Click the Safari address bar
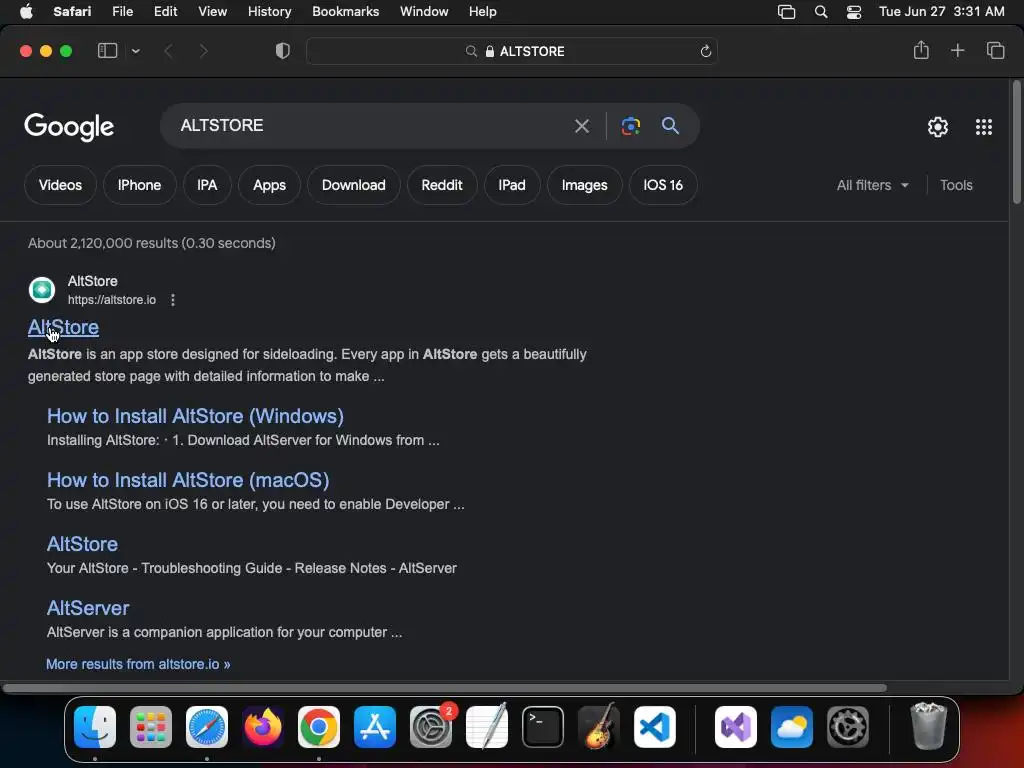Viewport: 1024px width, 768px height. [x=512, y=51]
